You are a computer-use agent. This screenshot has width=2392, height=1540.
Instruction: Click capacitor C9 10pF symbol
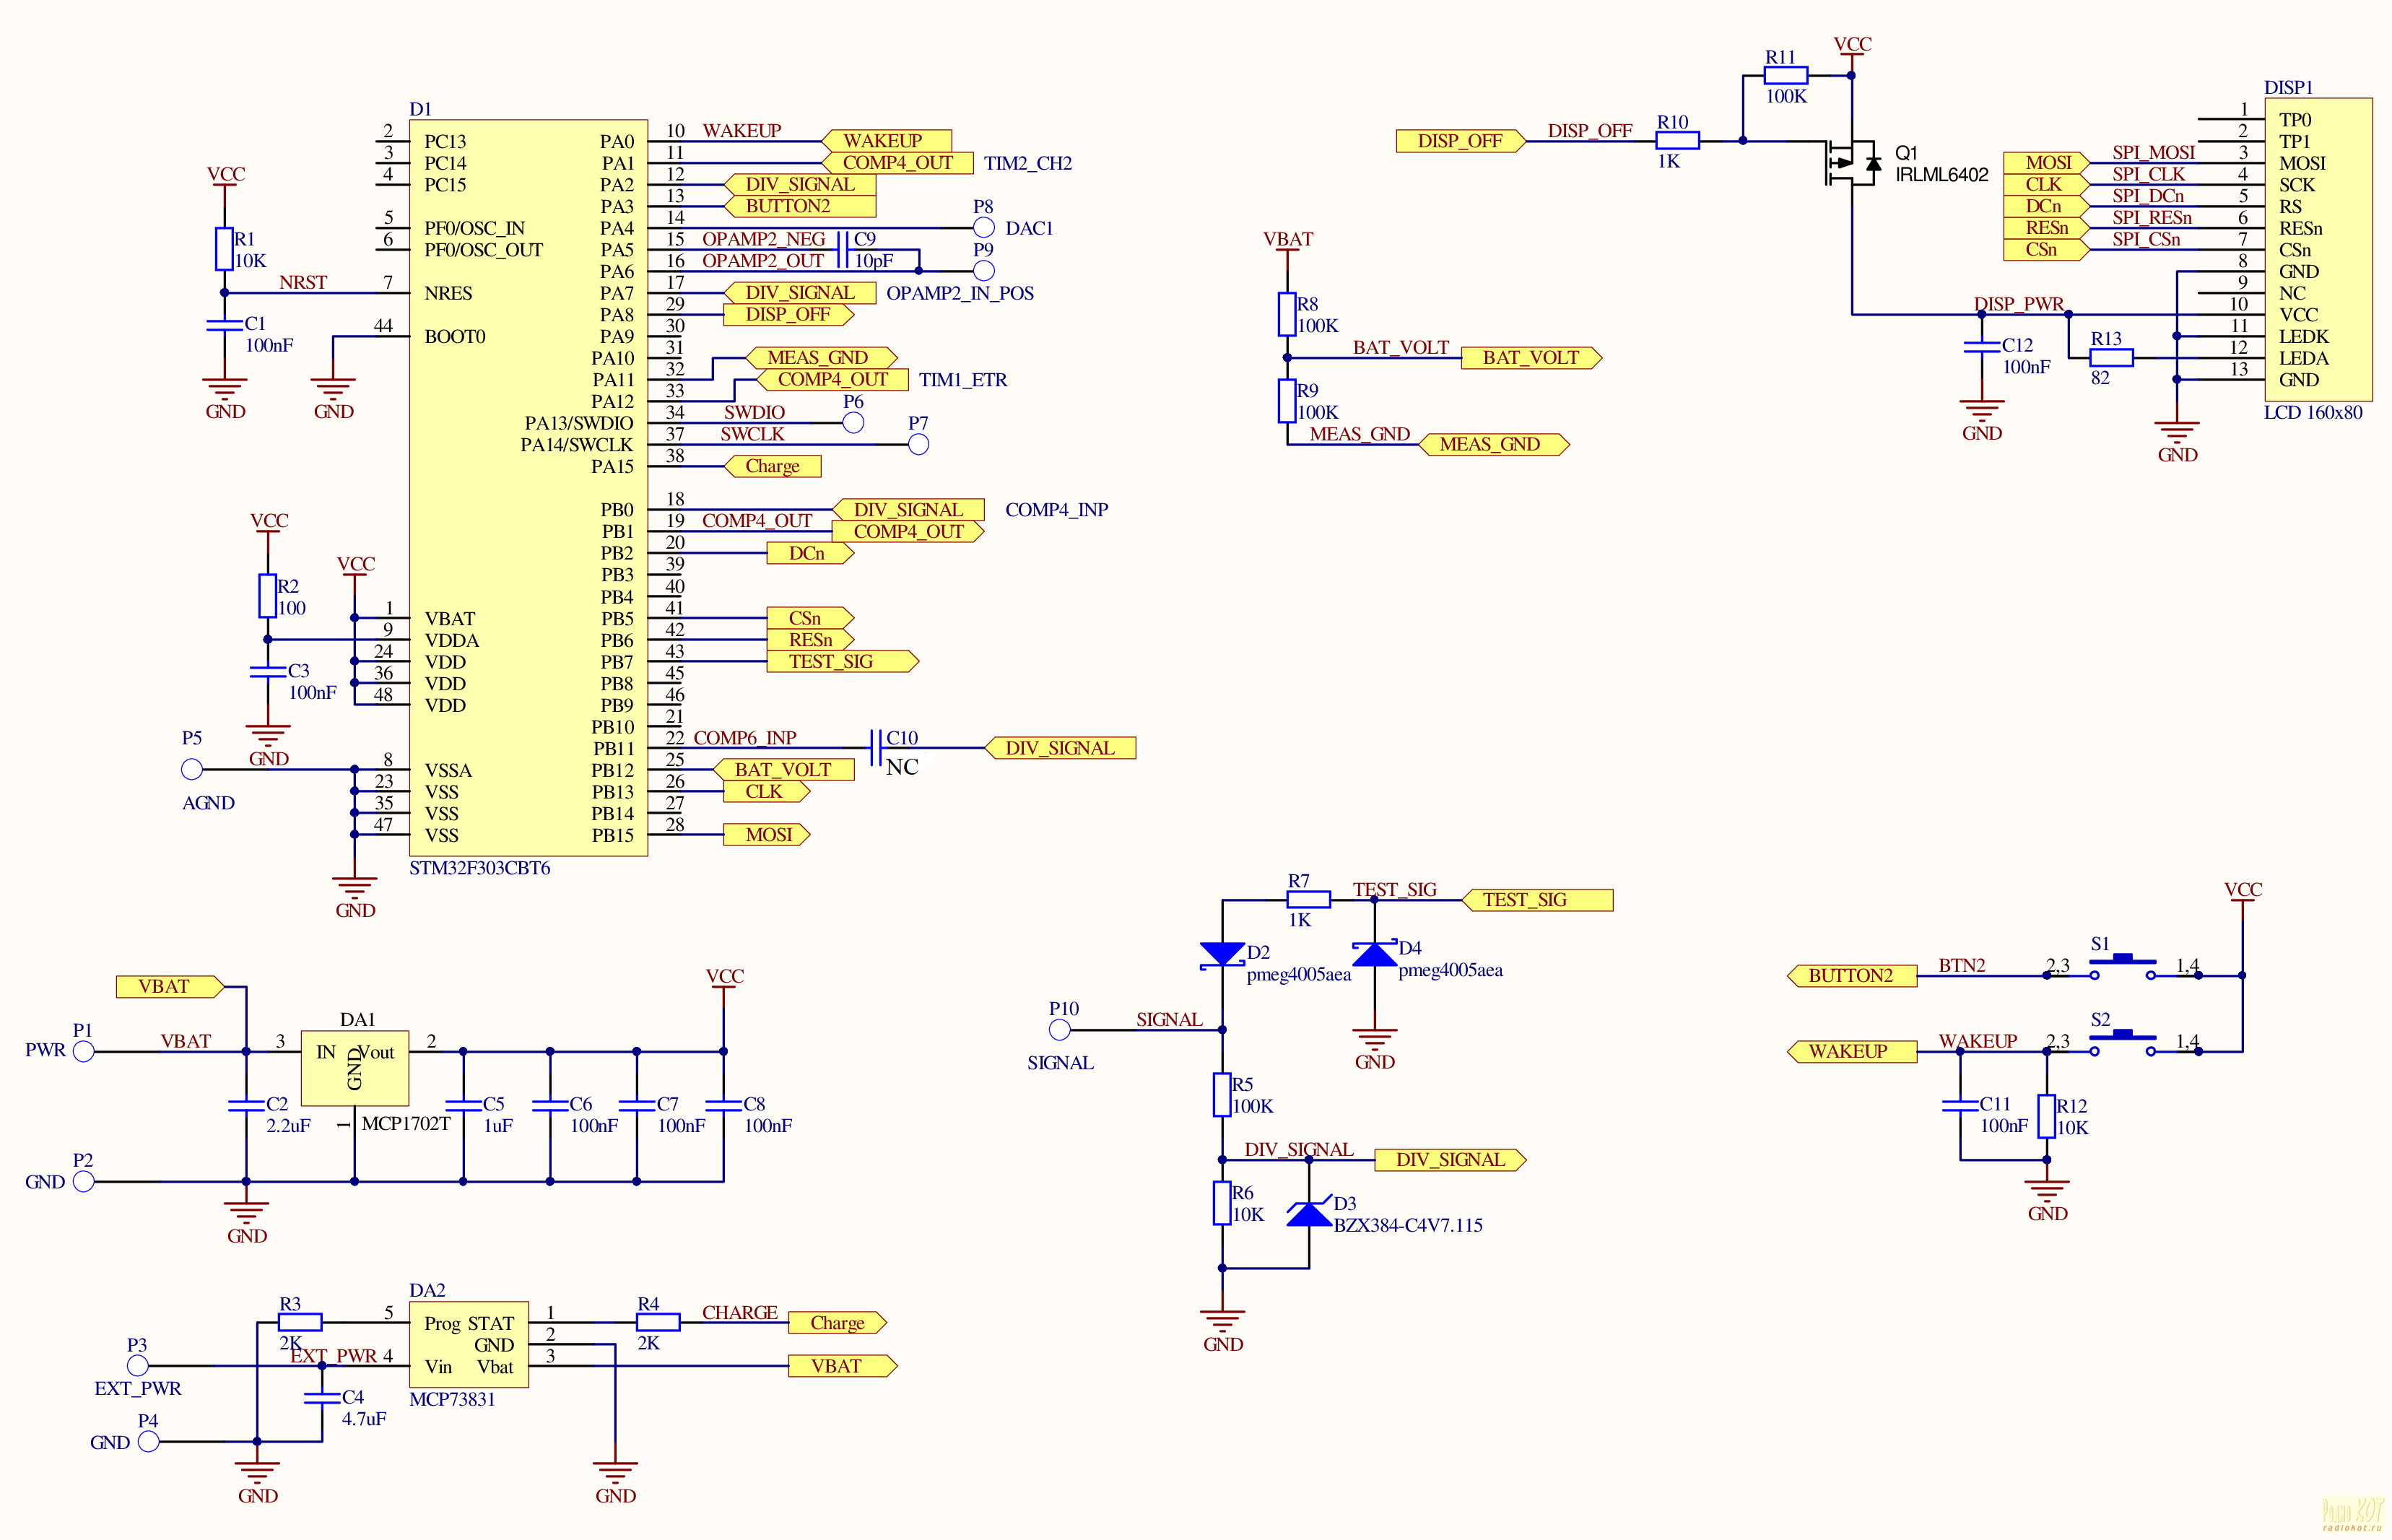click(843, 249)
